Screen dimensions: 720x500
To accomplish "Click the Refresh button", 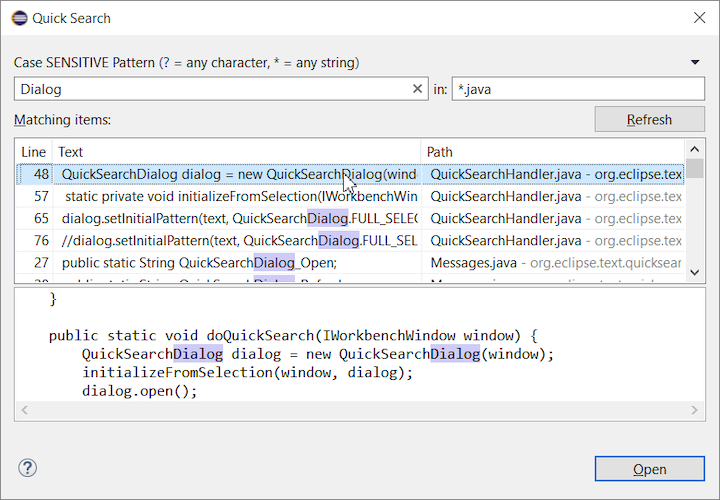I will click(x=649, y=120).
